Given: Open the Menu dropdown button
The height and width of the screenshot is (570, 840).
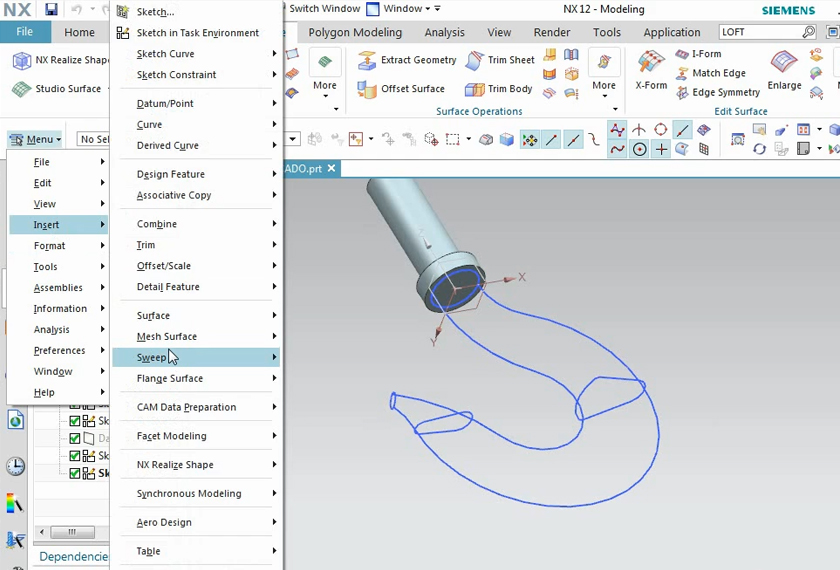Looking at the screenshot, I should [36, 139].
